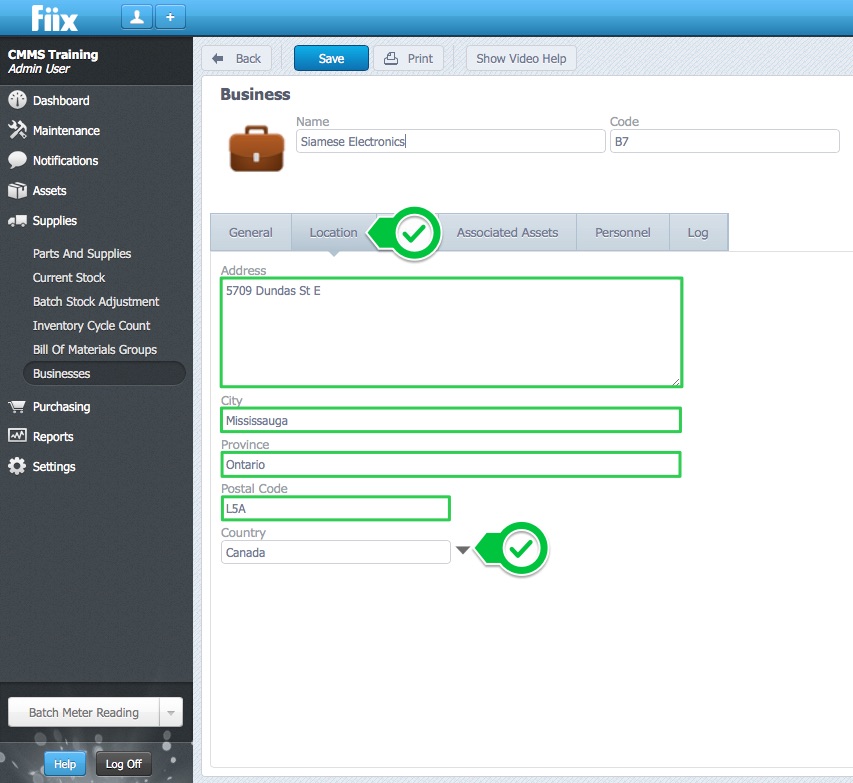Viewport: 853px width, 783px height.
Task: Open the Country dropdown arrow
Action: pyautogui.click(x=463, y=550)
